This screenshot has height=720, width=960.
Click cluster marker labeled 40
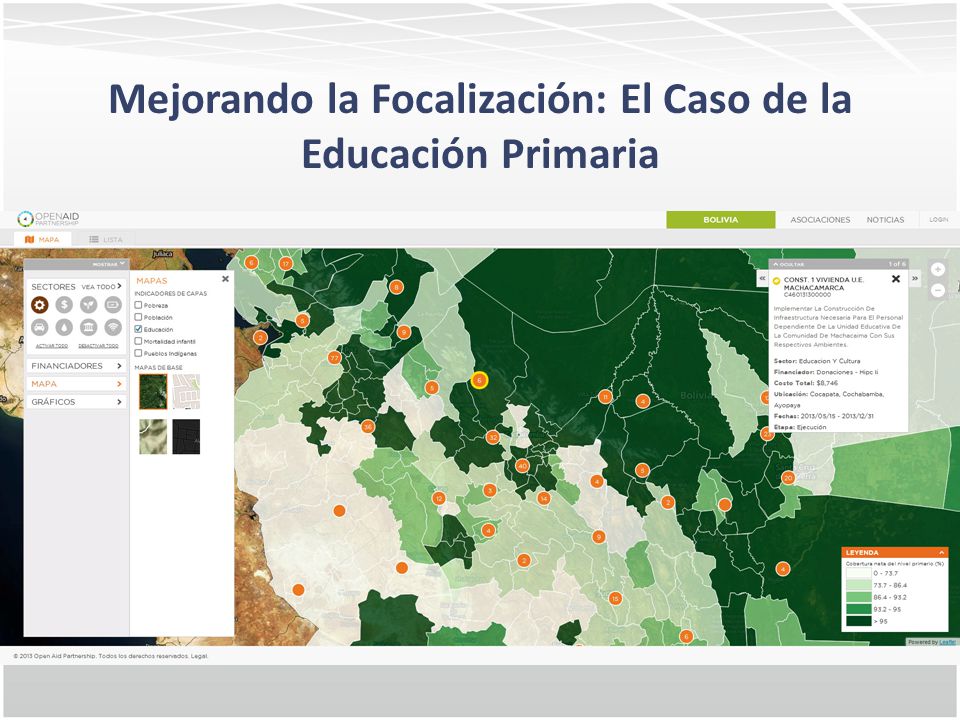click(x=522, y=466)
